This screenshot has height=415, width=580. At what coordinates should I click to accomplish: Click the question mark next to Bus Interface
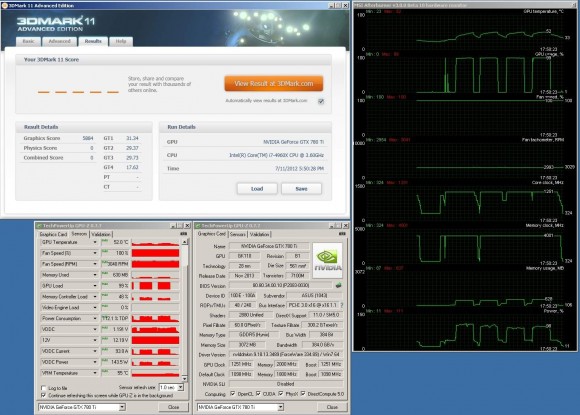pos(342,305)
